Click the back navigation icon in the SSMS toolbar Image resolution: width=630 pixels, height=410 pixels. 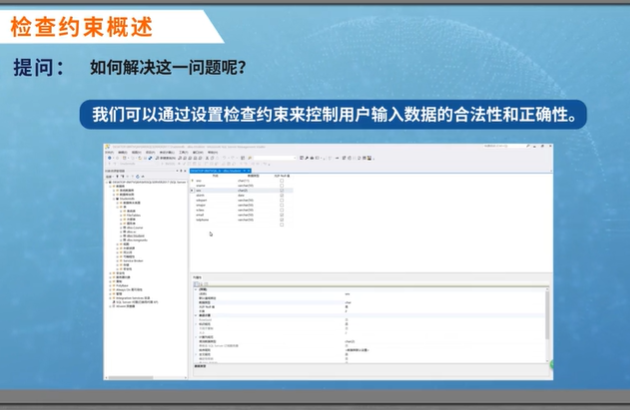109,158
